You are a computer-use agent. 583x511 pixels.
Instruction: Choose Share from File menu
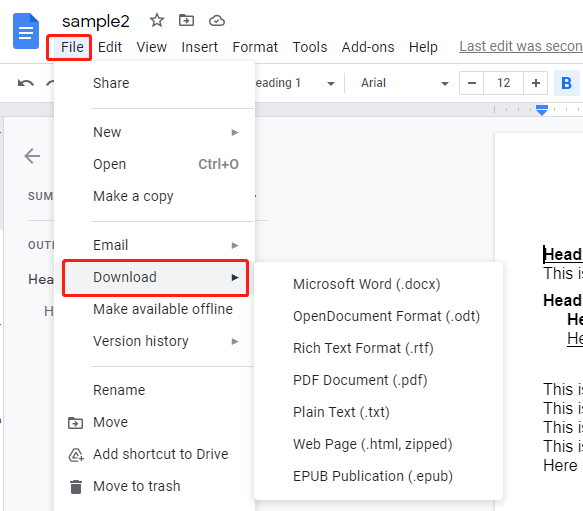click(154, 83)
